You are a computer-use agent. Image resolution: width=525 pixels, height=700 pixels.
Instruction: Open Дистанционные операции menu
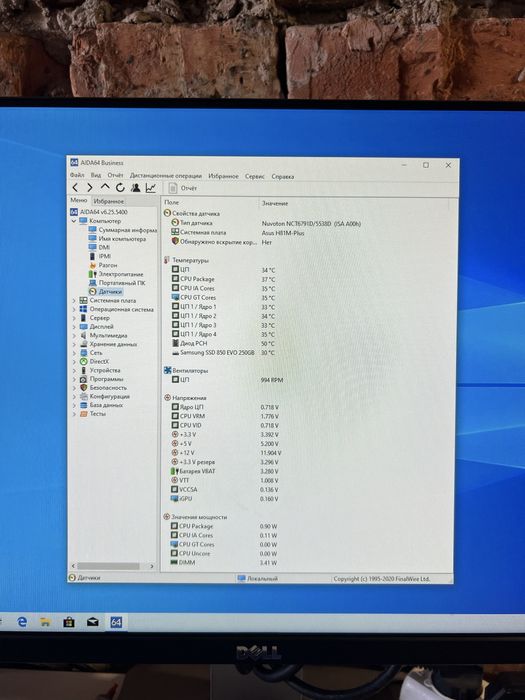coord(166,176)
